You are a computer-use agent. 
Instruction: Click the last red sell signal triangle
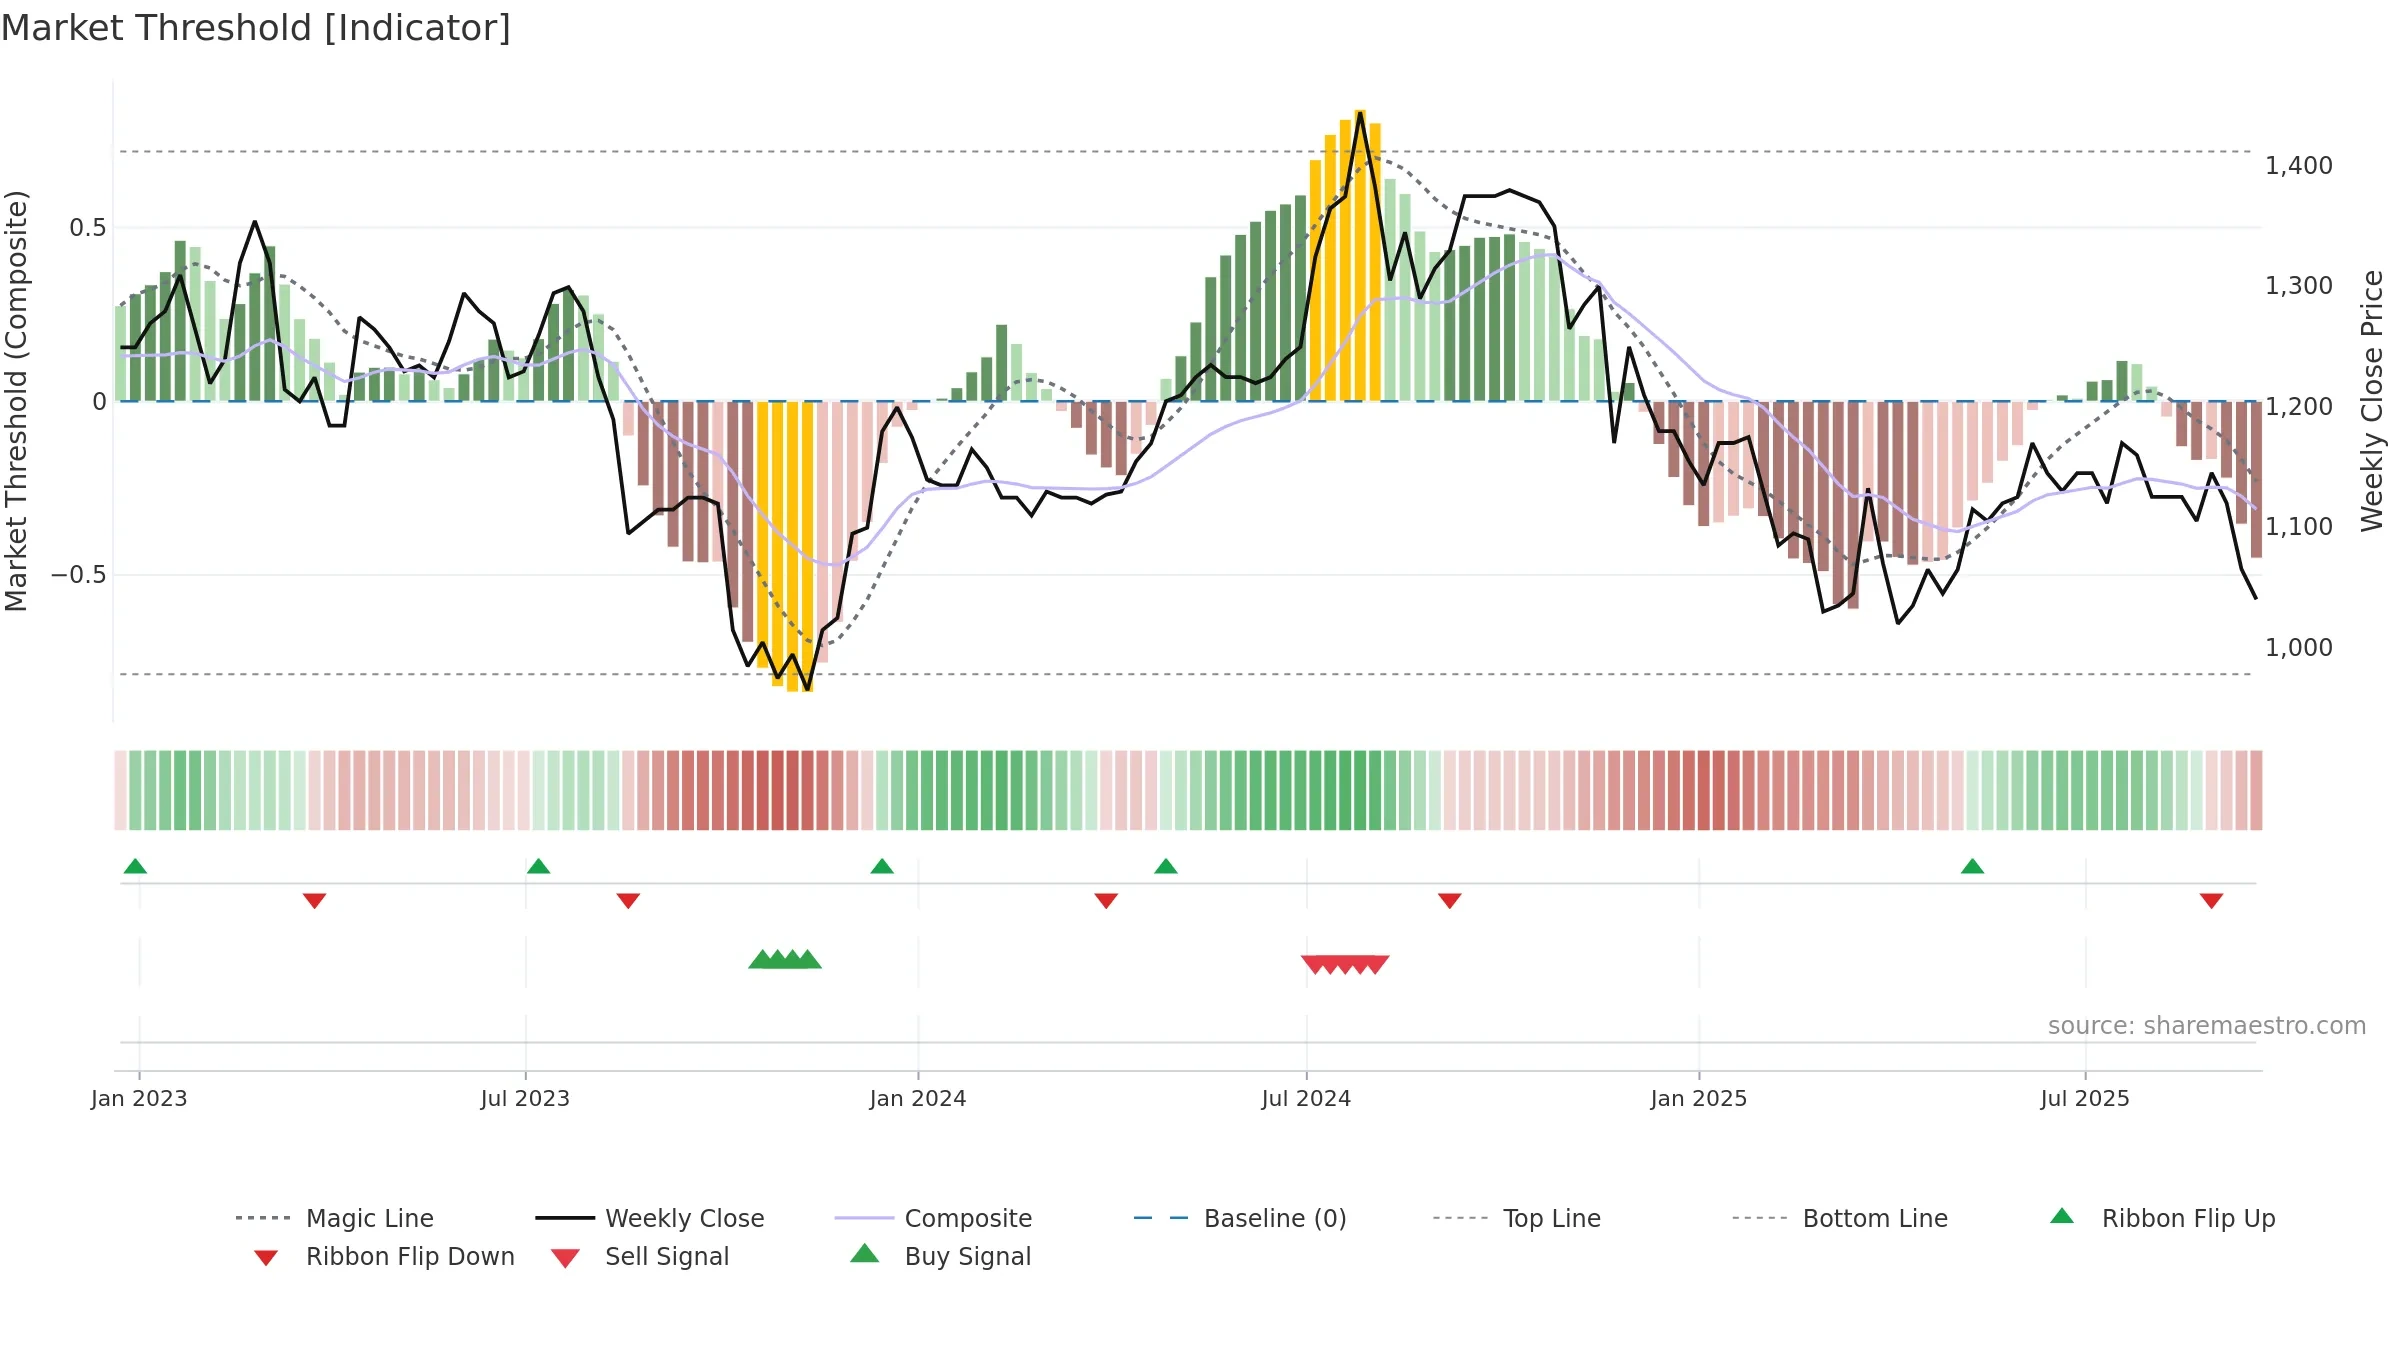click(1376, 965)
